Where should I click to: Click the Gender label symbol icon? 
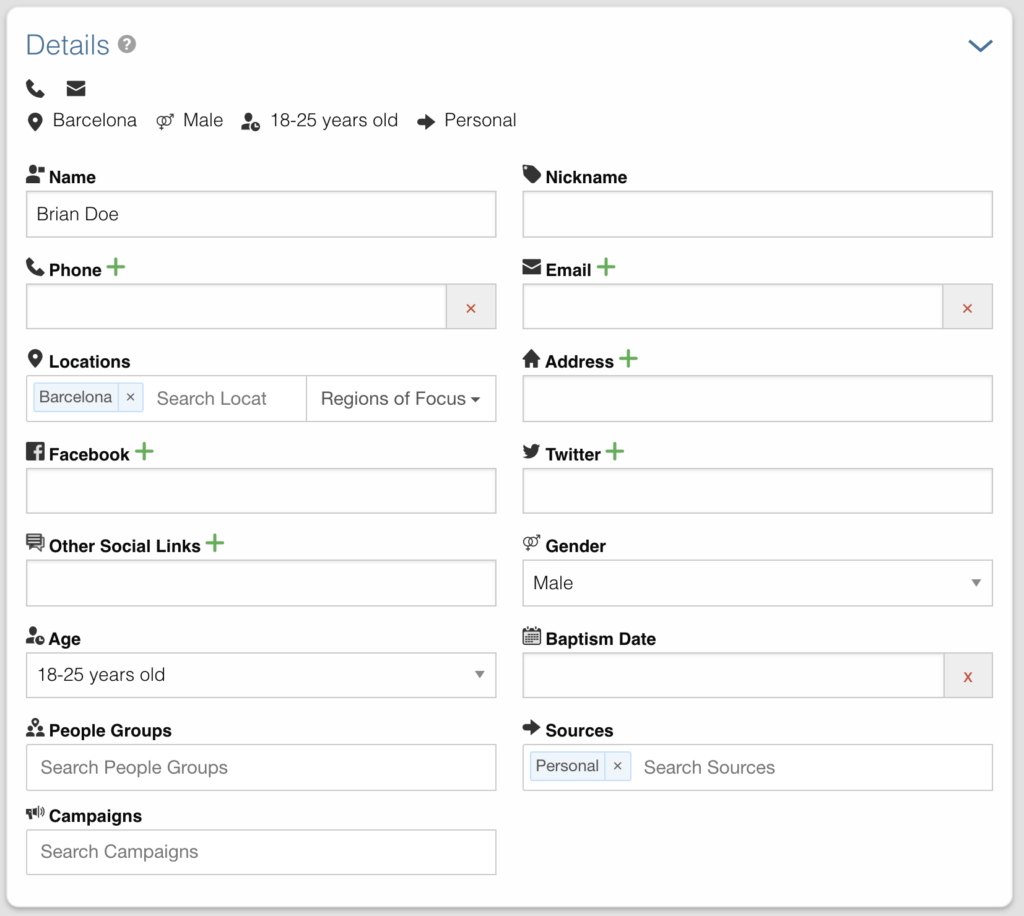532,543
